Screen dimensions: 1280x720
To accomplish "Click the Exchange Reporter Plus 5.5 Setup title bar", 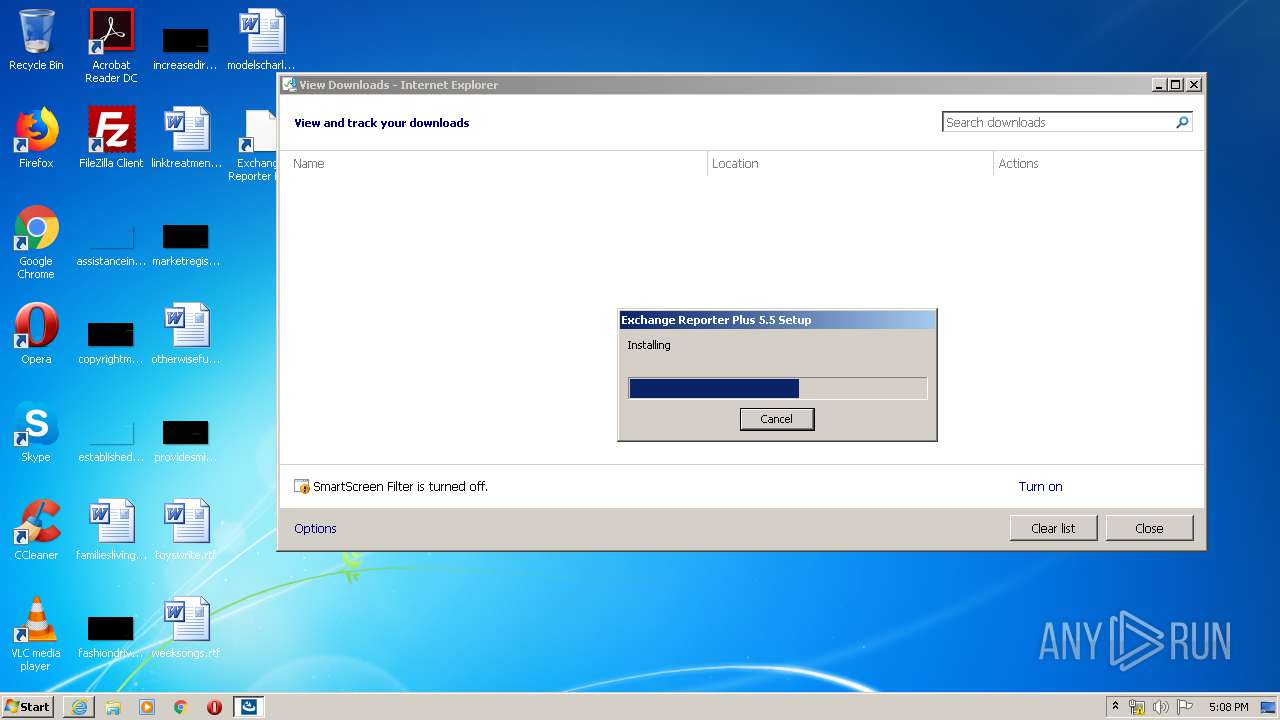I will tap(777, 320).
